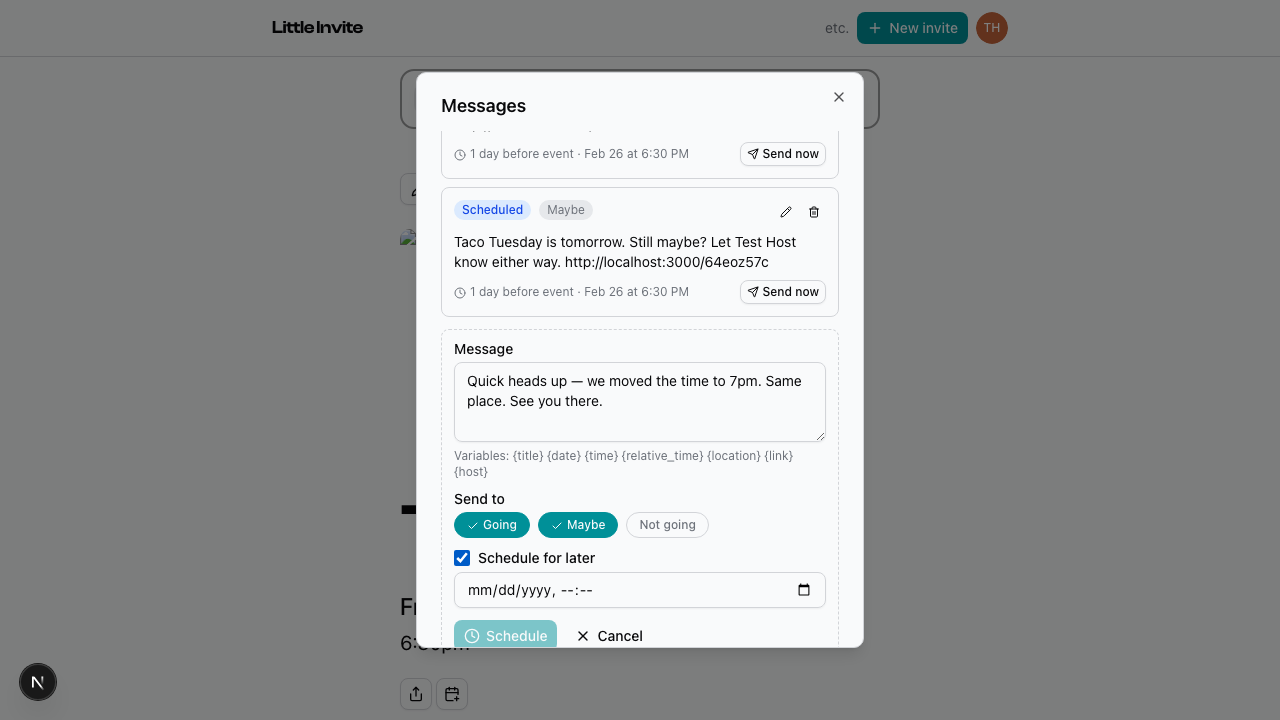Enable the Not going recipient chip
The width and height of the screenshot is (1280, 720).
pyautogui.click(x=667, y=525)
